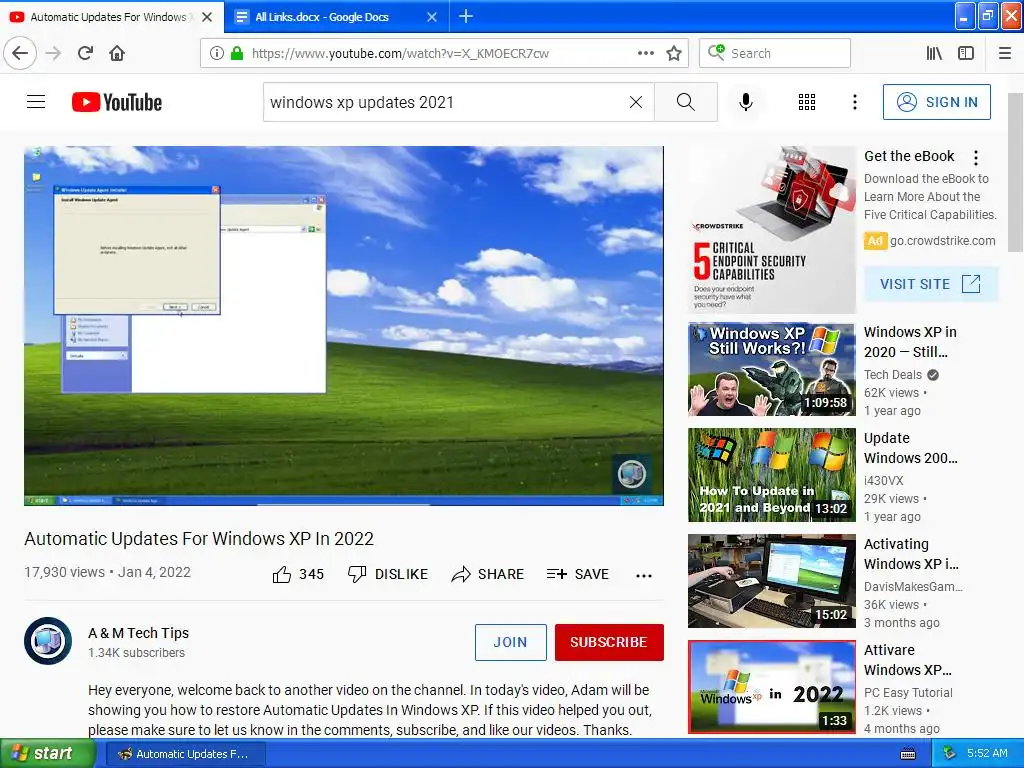The image size is (1024, 768).
Task: Open the Update Windows 200... video title
Action: [x=910, y=448]
